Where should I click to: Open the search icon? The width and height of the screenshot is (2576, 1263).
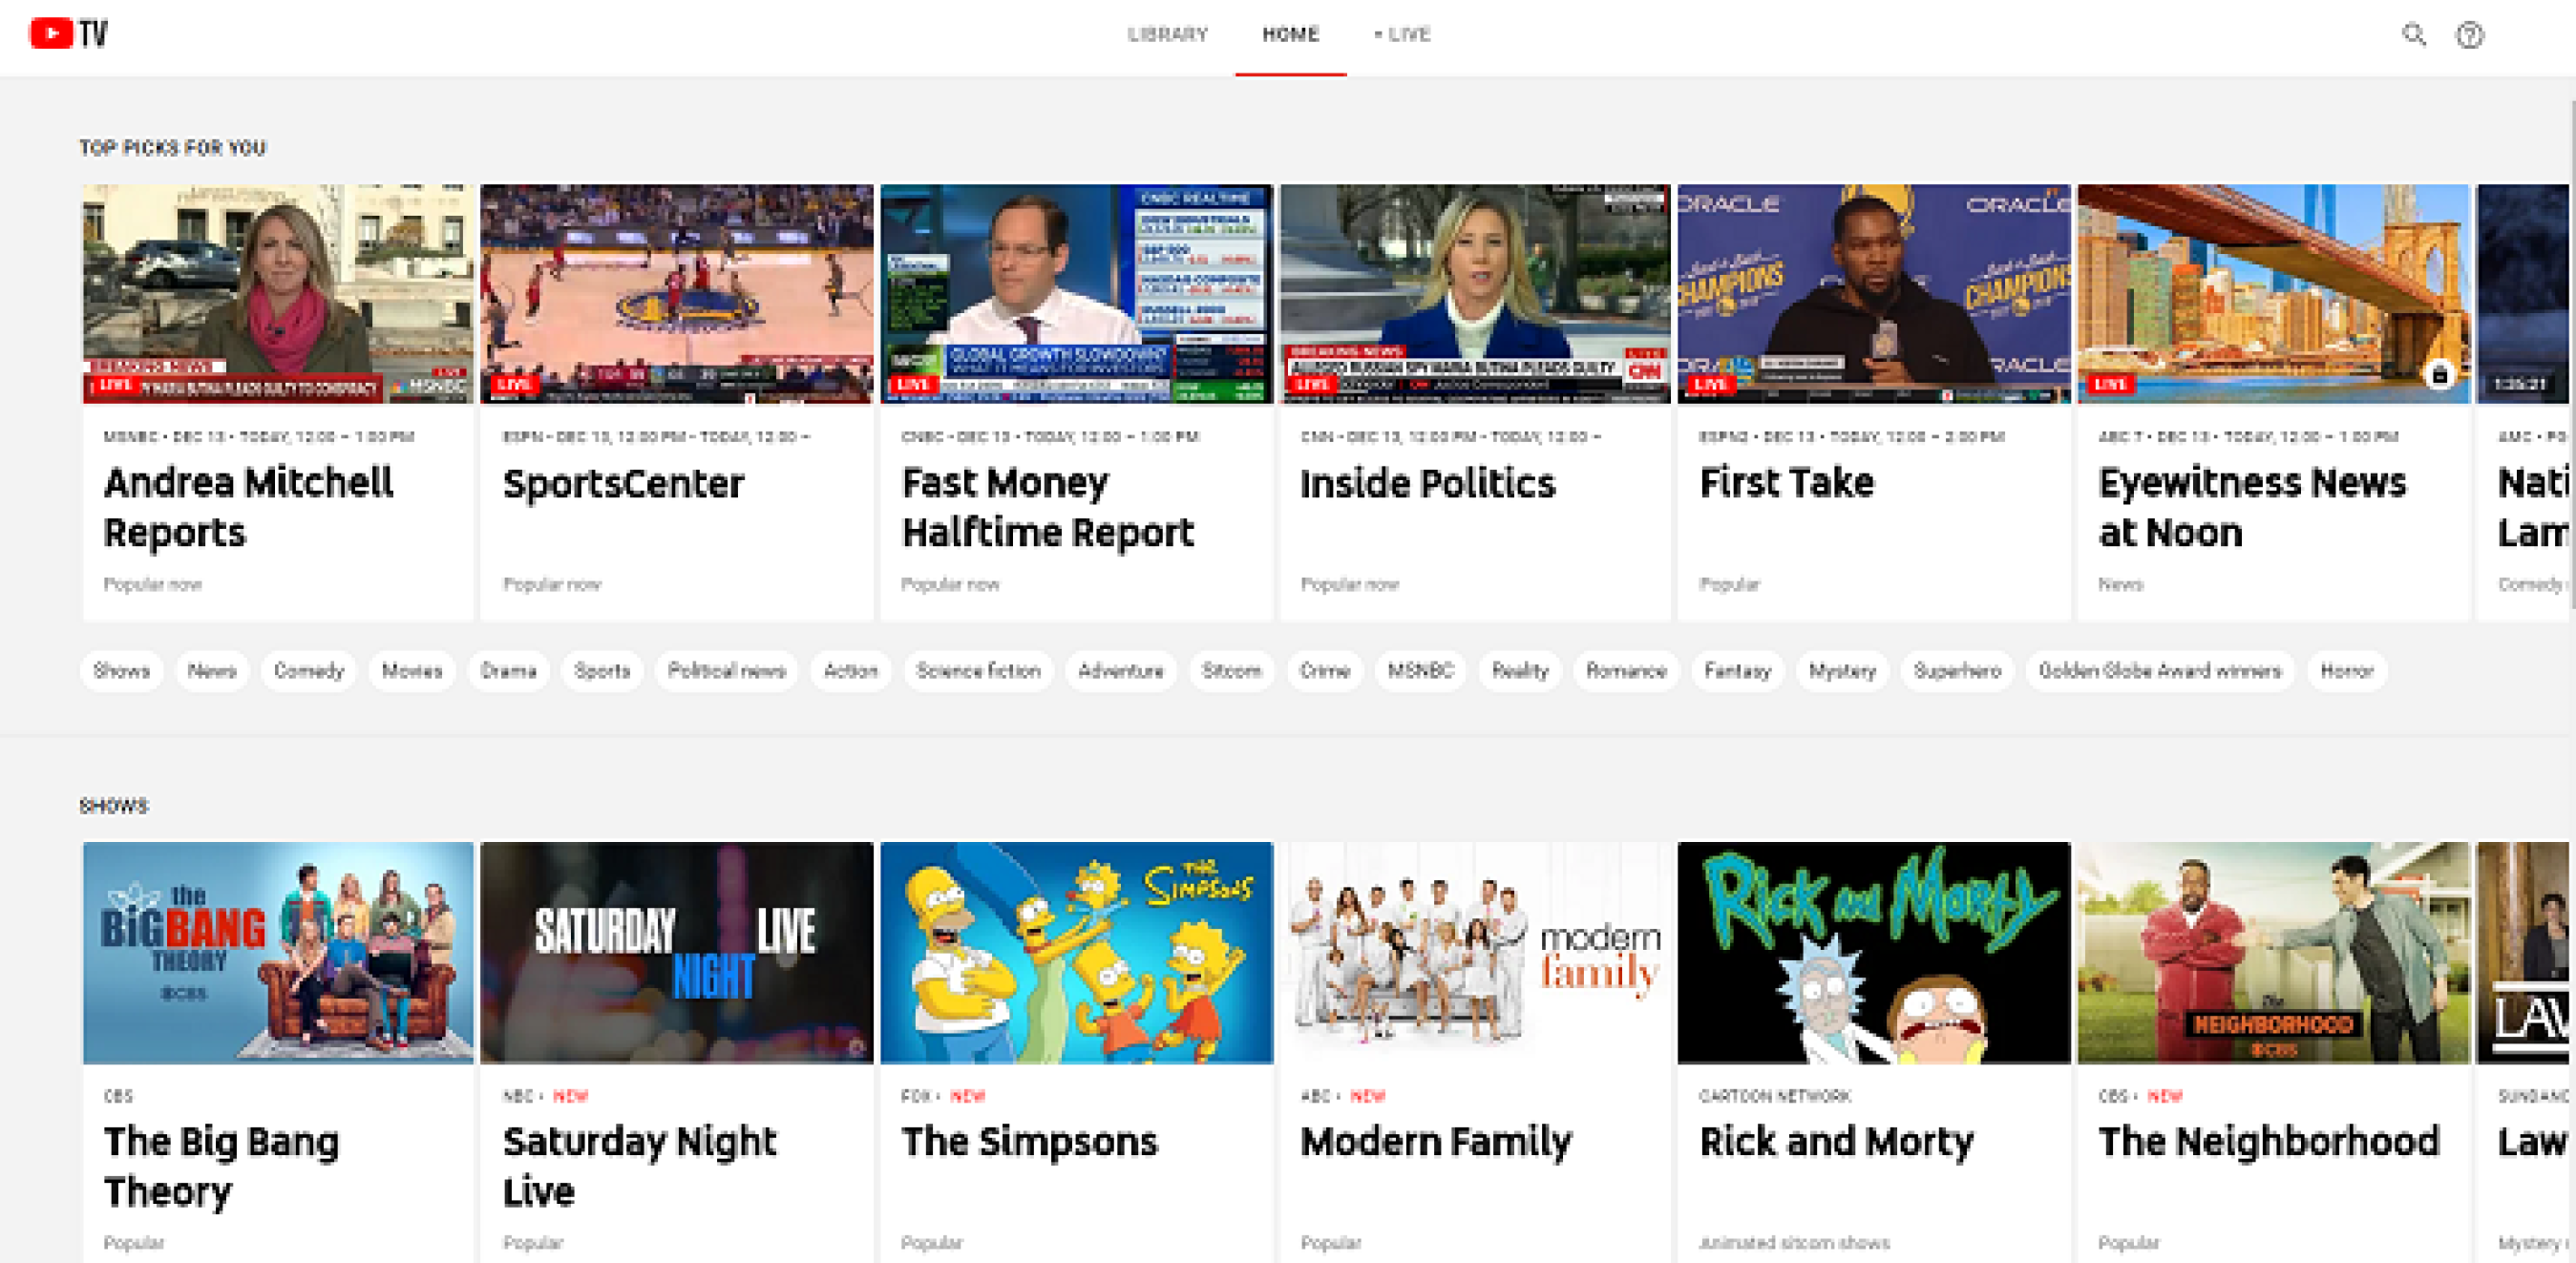pyautogui.click(x=2414, y=35)
